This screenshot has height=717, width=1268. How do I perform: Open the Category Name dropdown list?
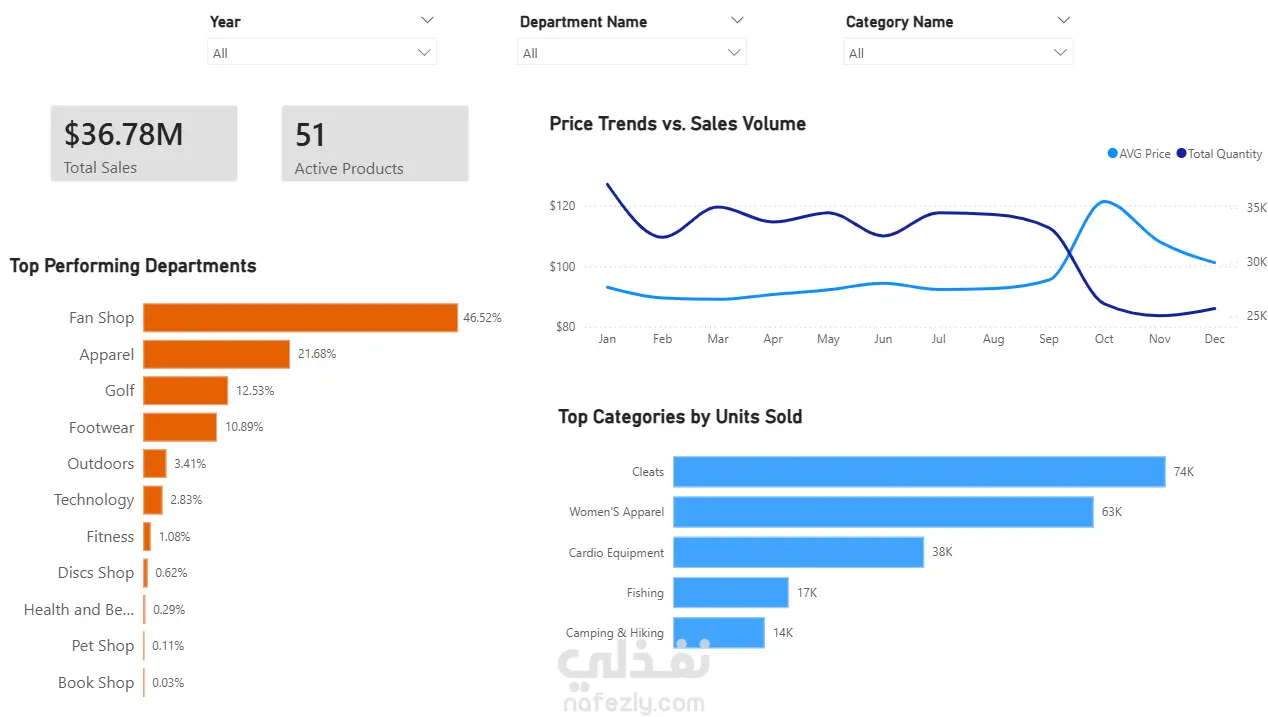point(958,53)
